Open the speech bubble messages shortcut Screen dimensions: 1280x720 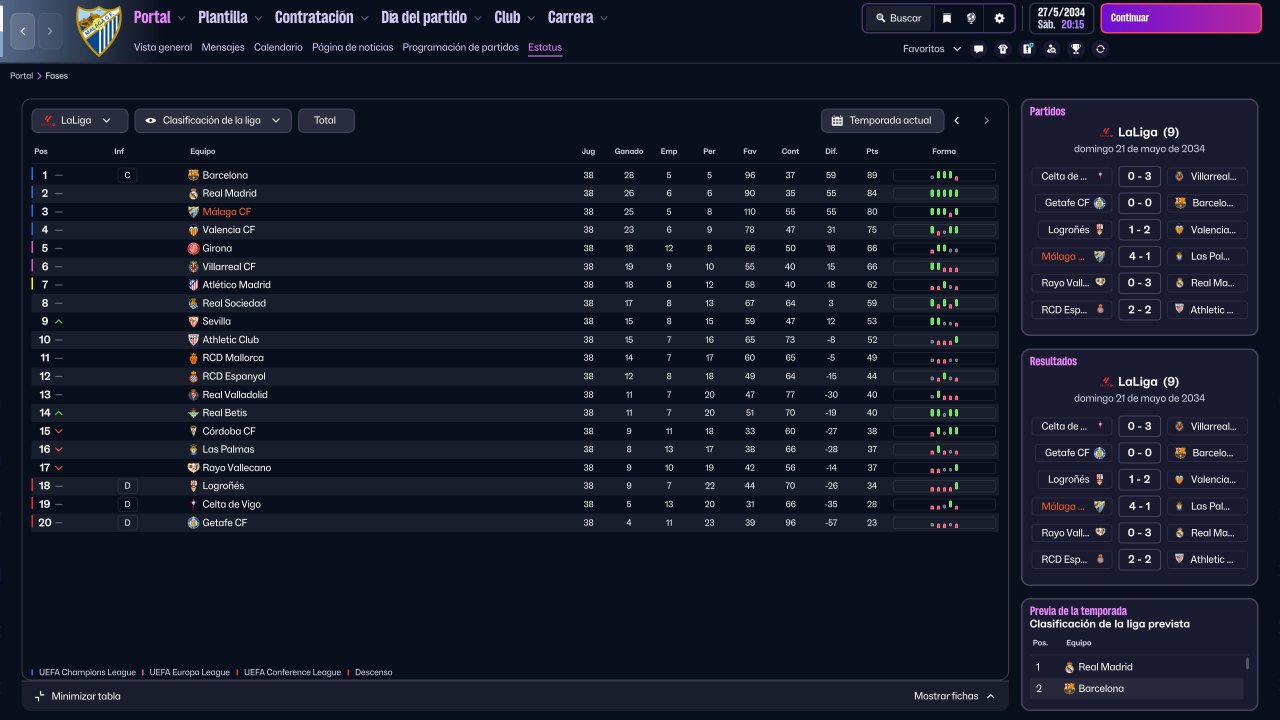978,49
